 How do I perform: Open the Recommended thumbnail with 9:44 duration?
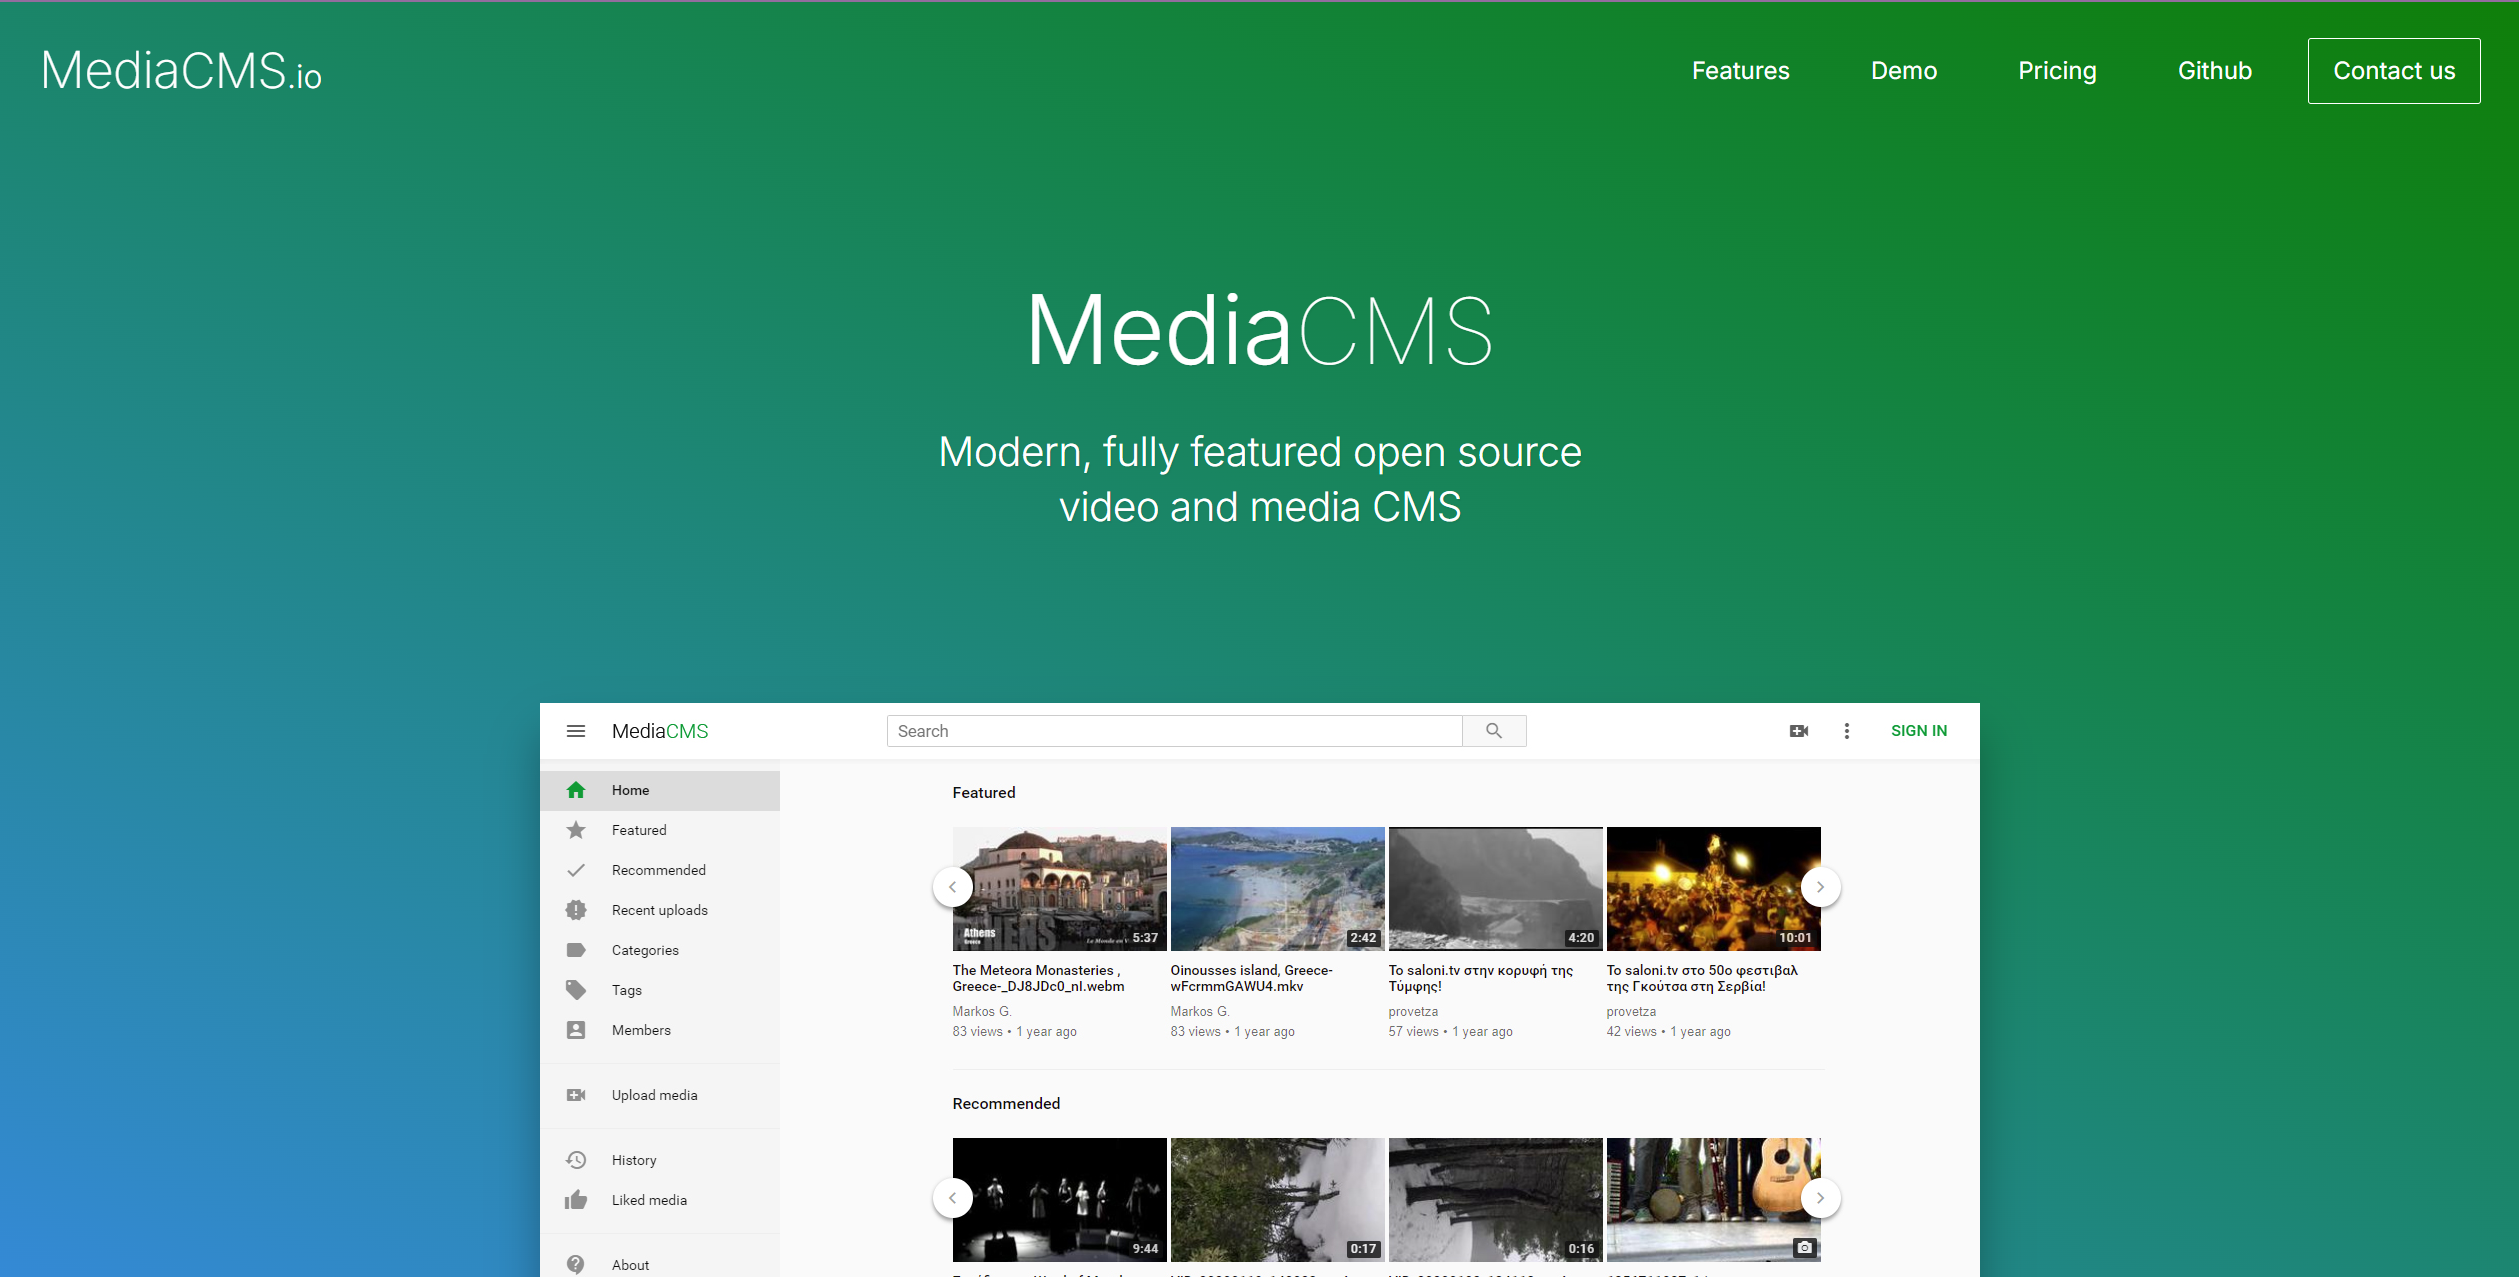(1059, 1199)
